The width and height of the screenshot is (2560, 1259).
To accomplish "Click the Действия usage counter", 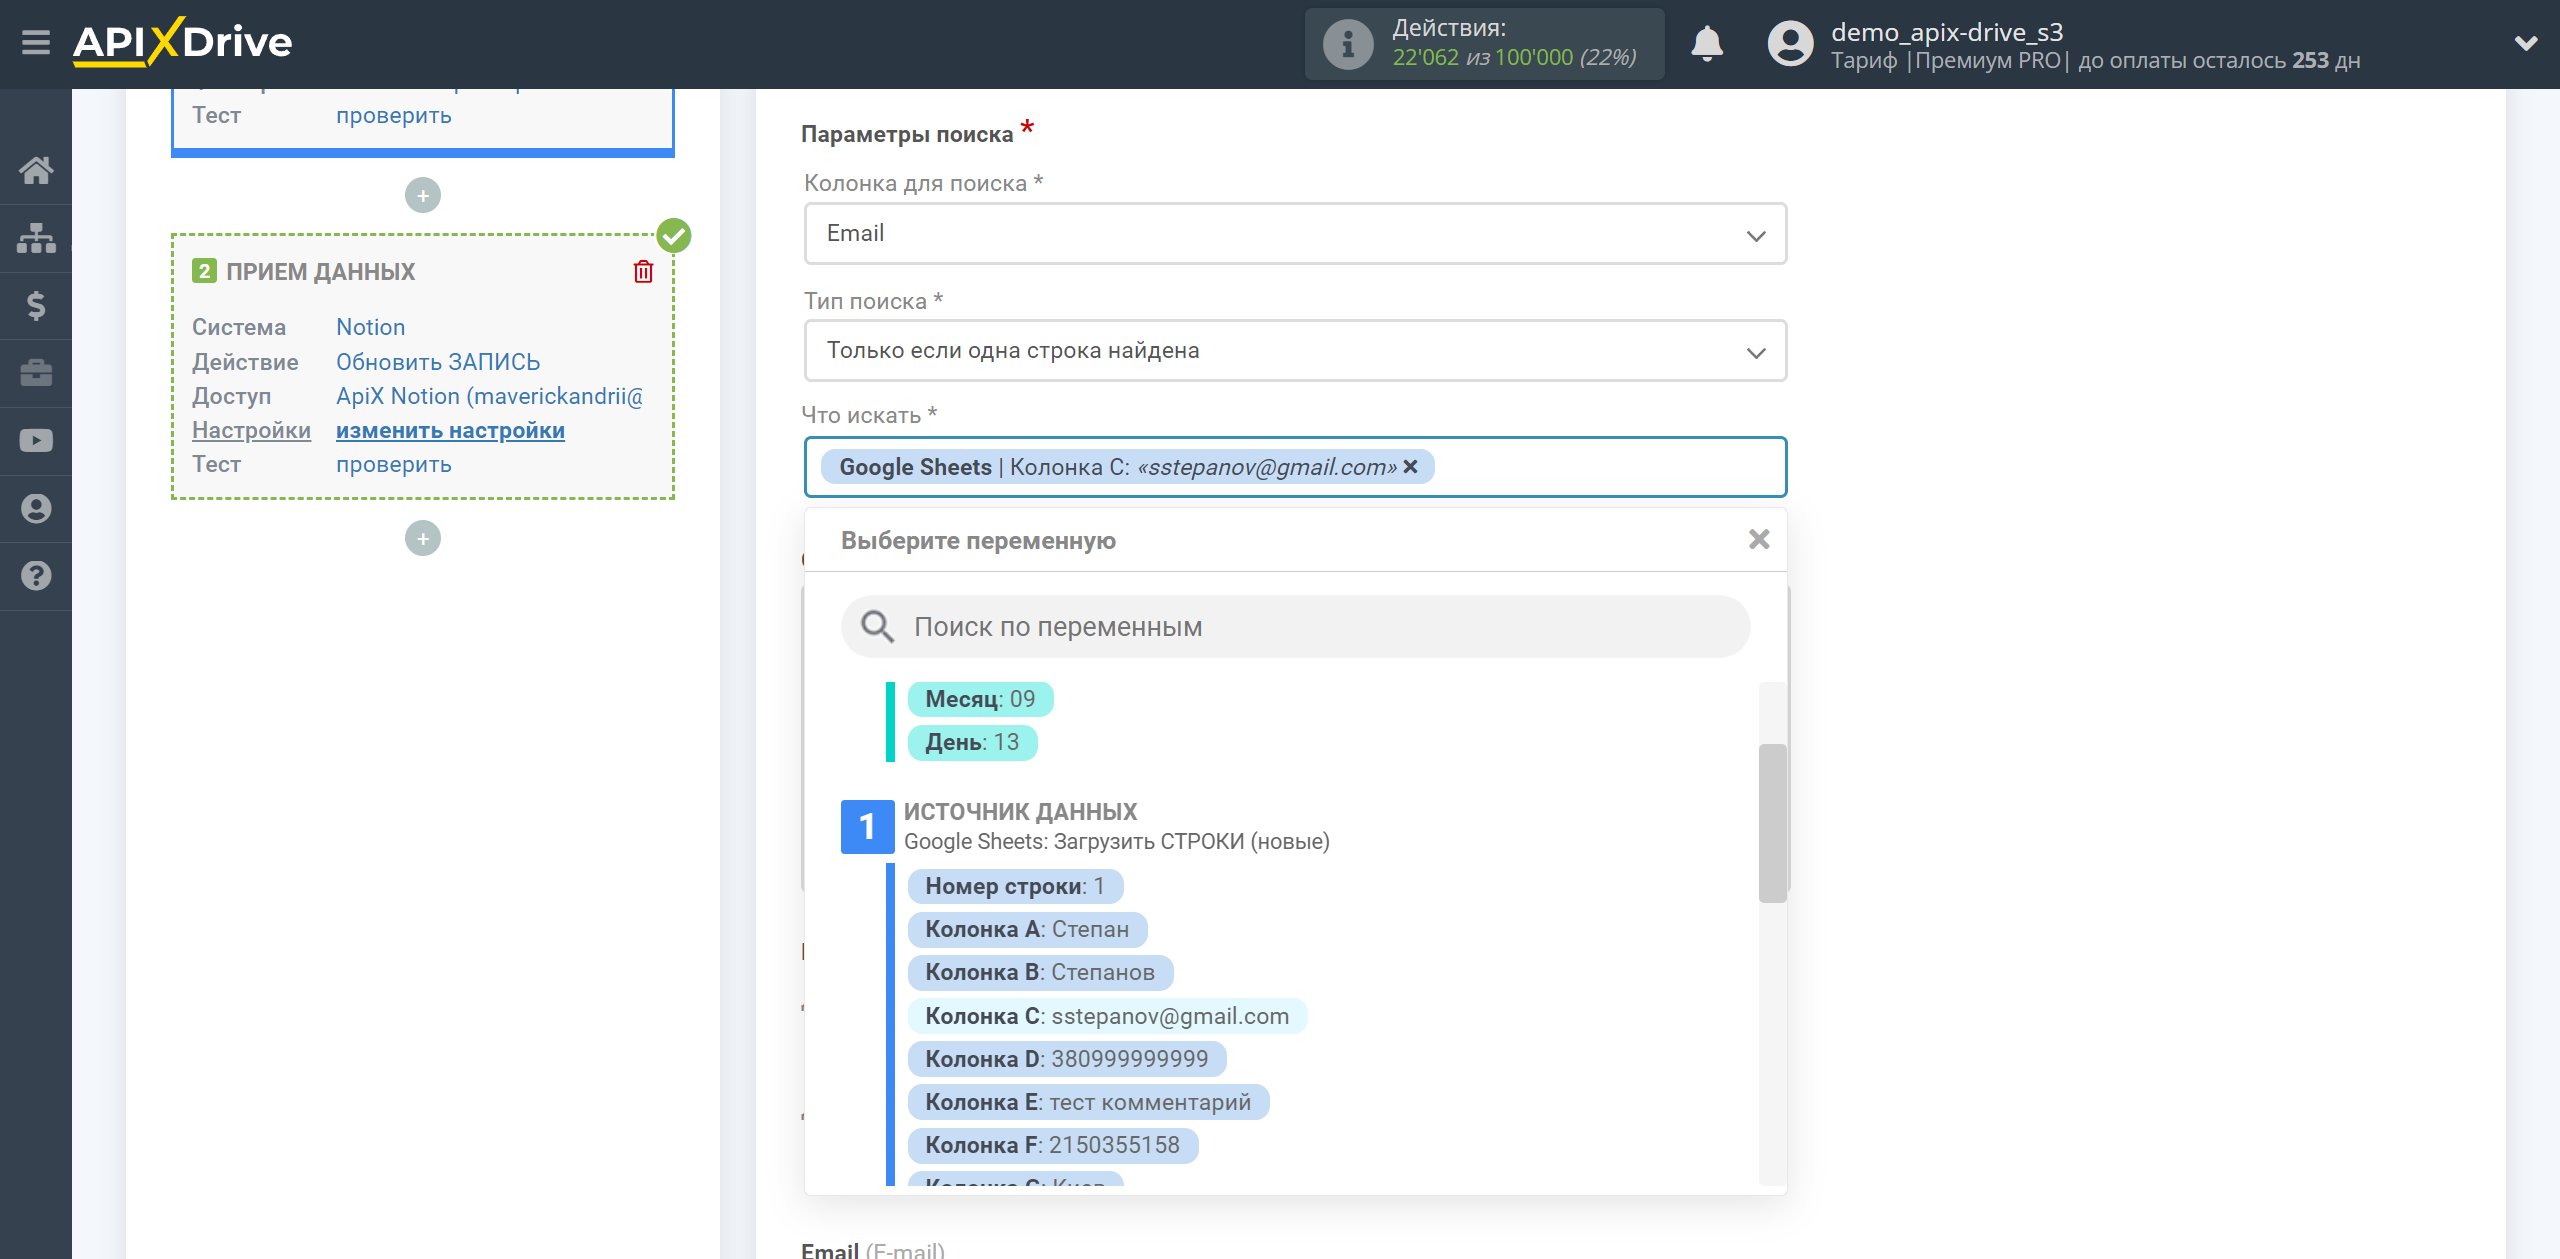I will click(x=1485, y=44).
